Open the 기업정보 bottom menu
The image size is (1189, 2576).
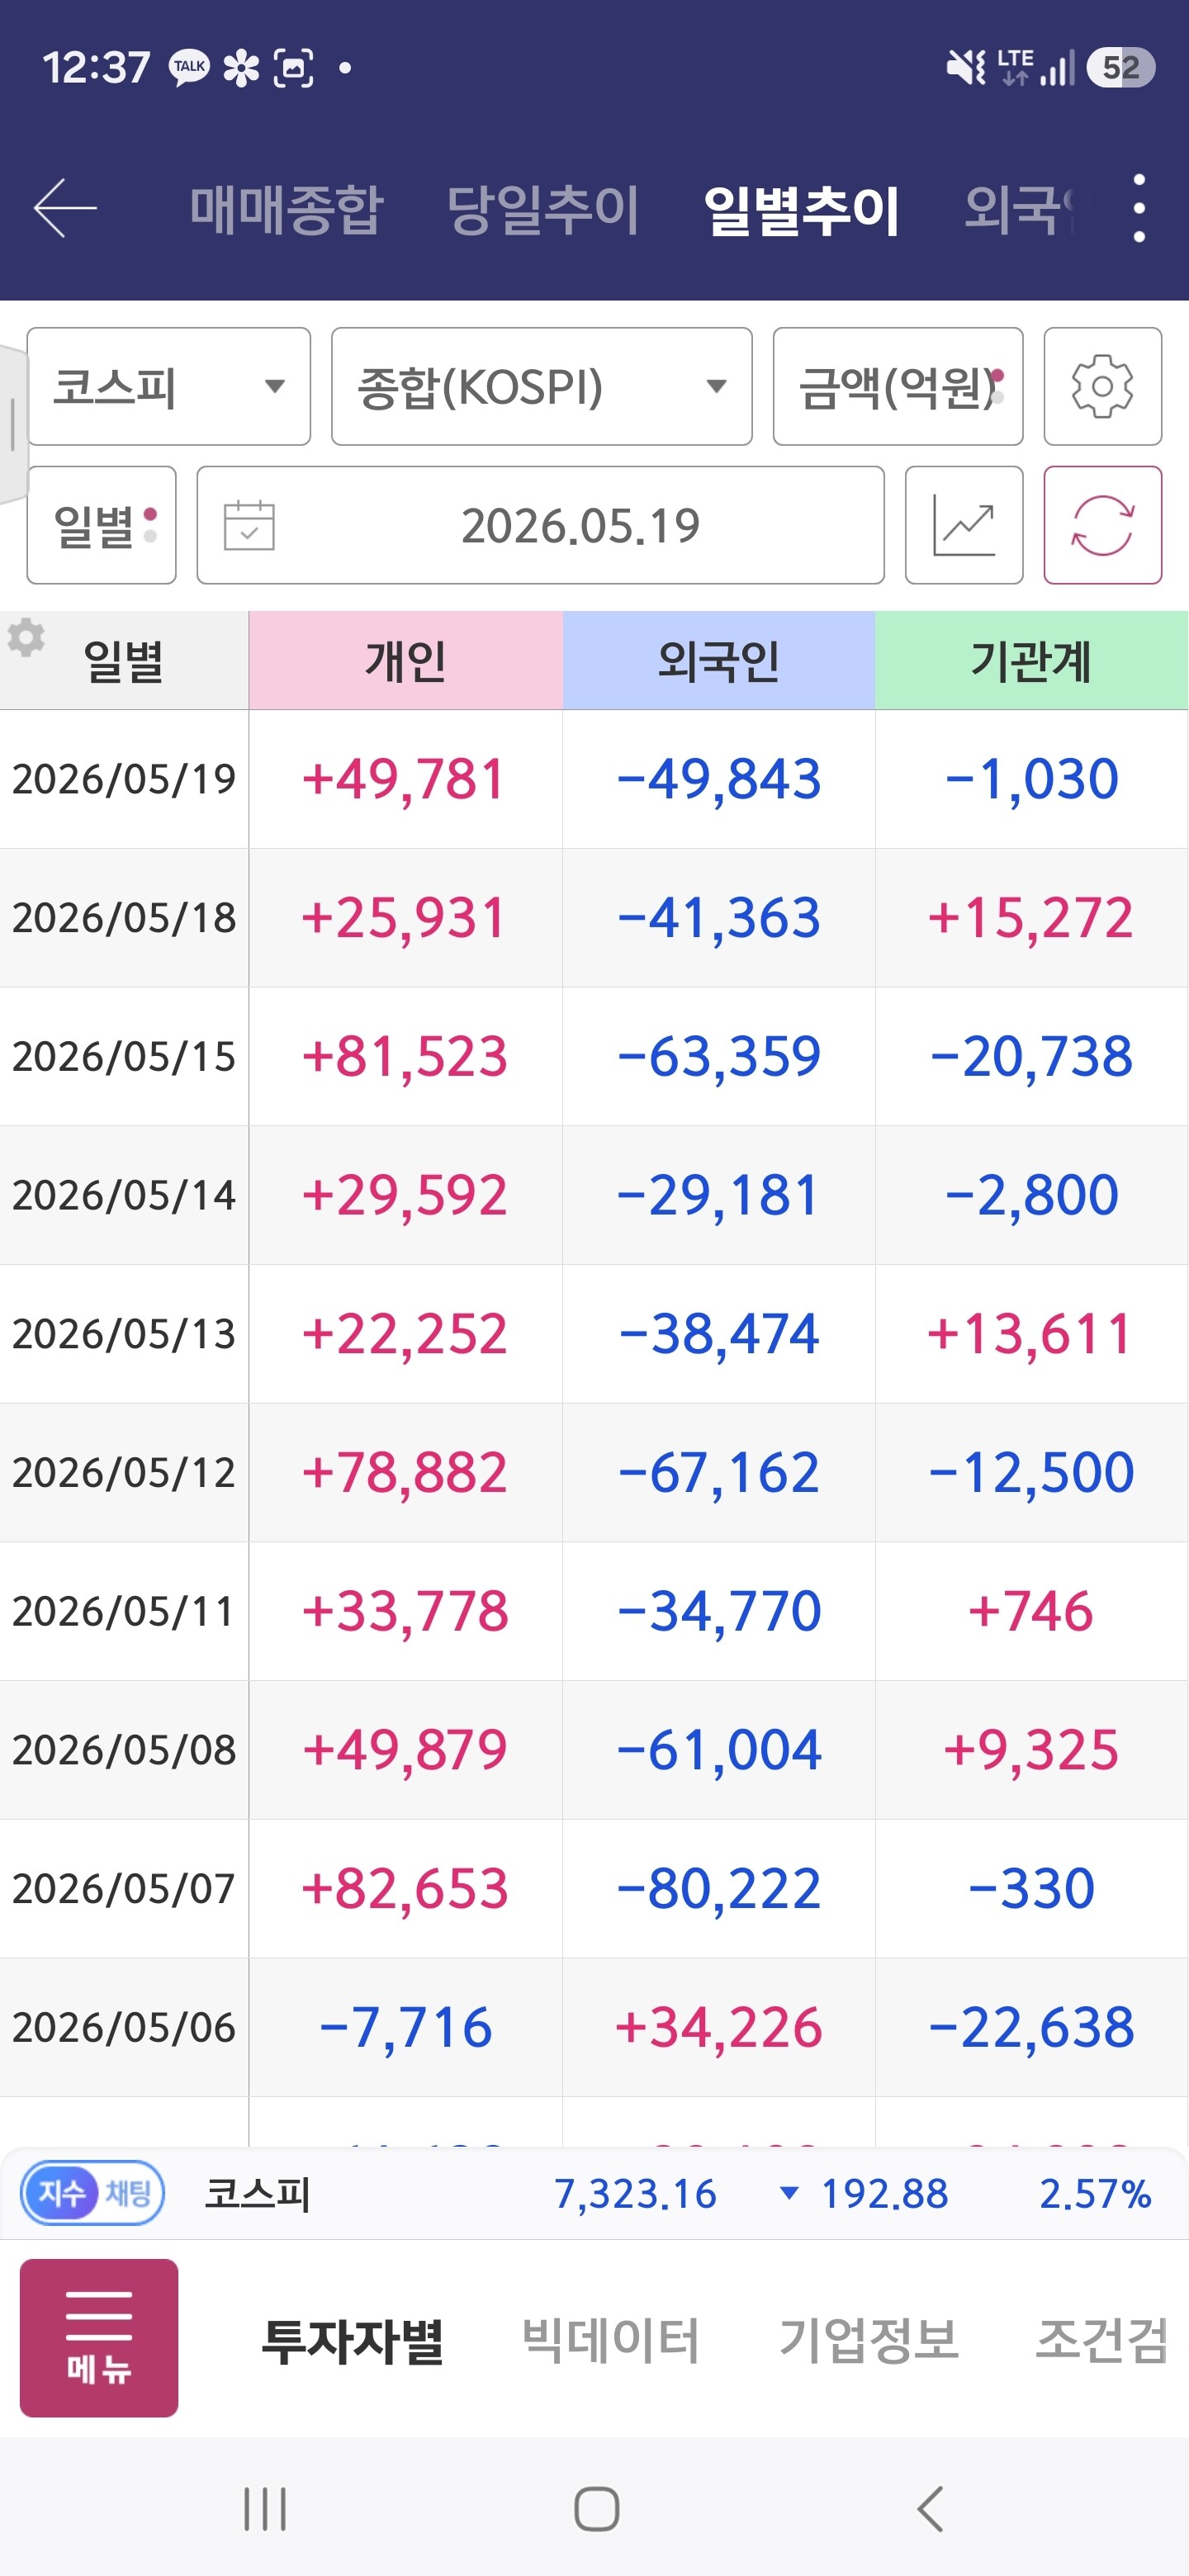pos(868,2340)
